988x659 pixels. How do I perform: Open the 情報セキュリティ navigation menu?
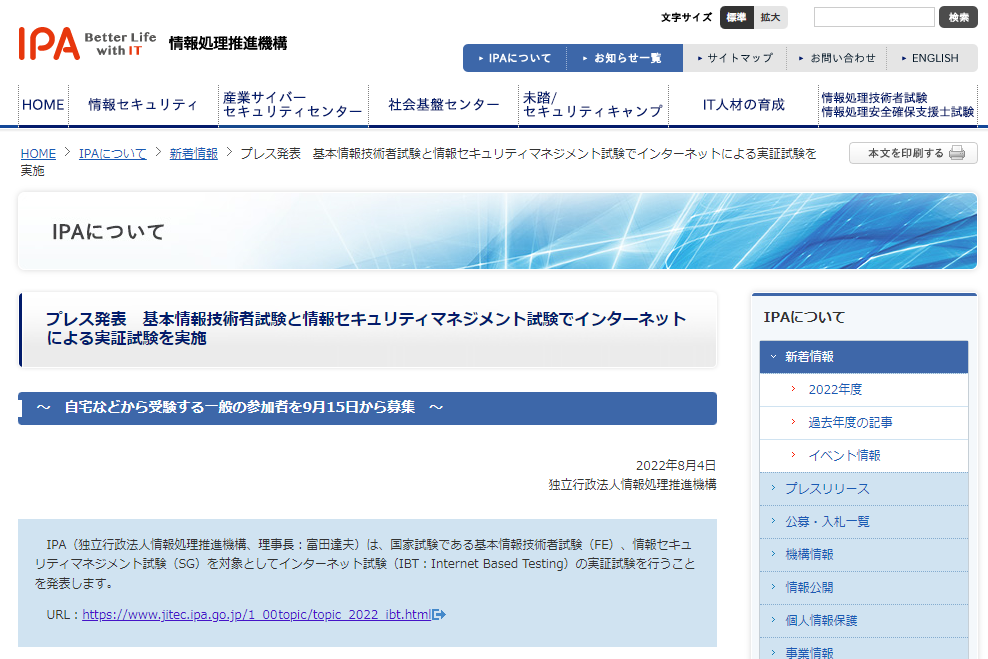pos(143,104)
